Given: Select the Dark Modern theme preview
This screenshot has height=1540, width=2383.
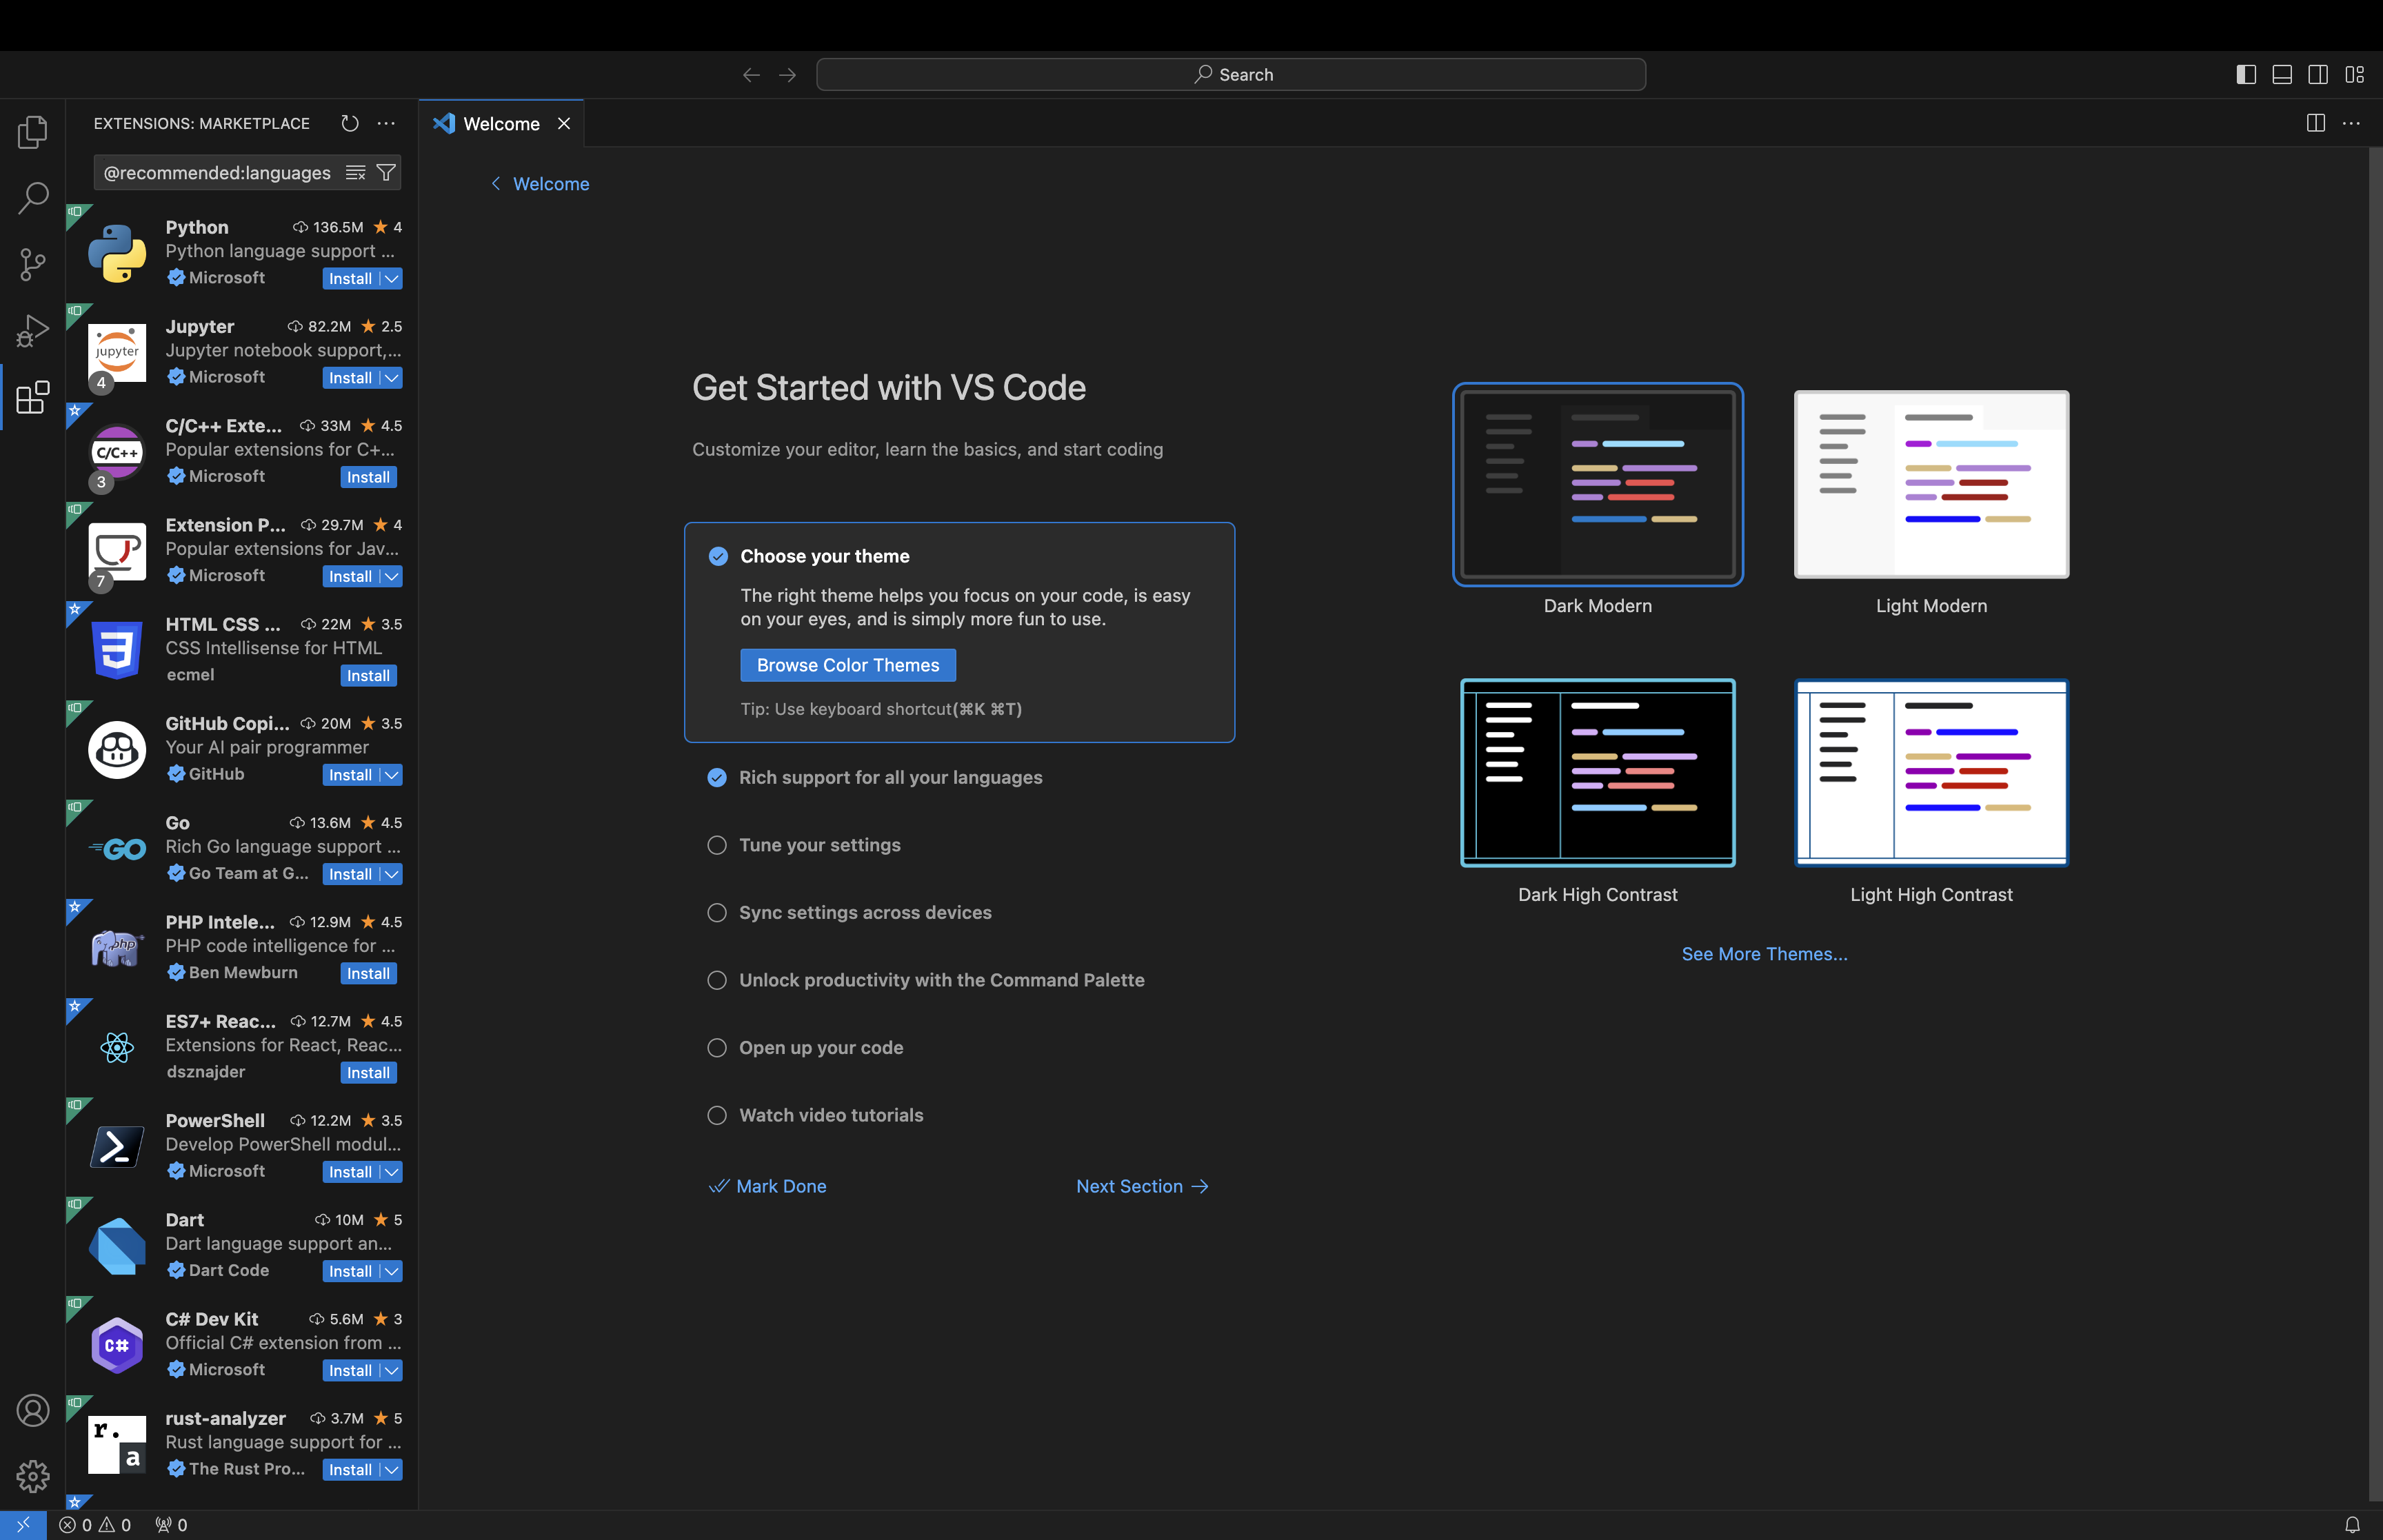Looking at the screenshot, I should (1598, 485).
